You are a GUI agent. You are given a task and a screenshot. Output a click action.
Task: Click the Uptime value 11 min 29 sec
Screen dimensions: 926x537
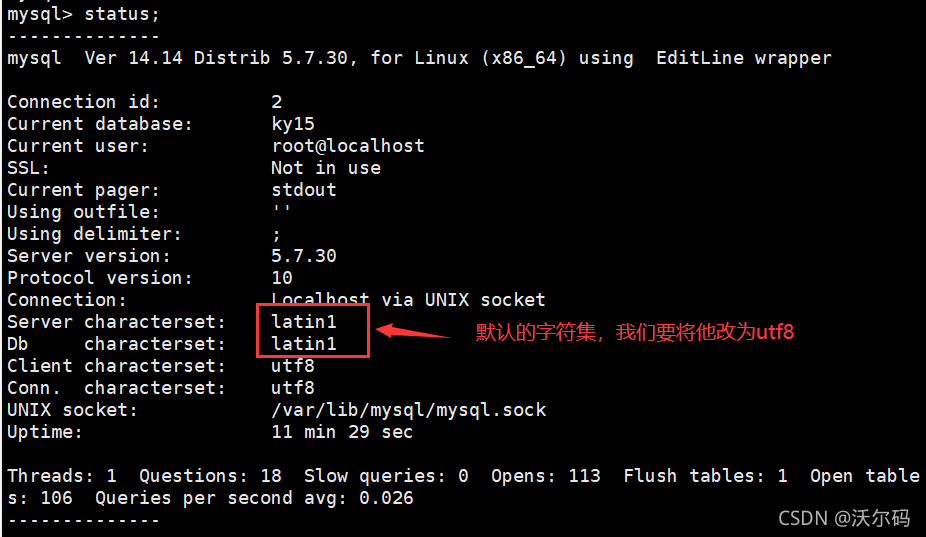(x=342, y=432)
